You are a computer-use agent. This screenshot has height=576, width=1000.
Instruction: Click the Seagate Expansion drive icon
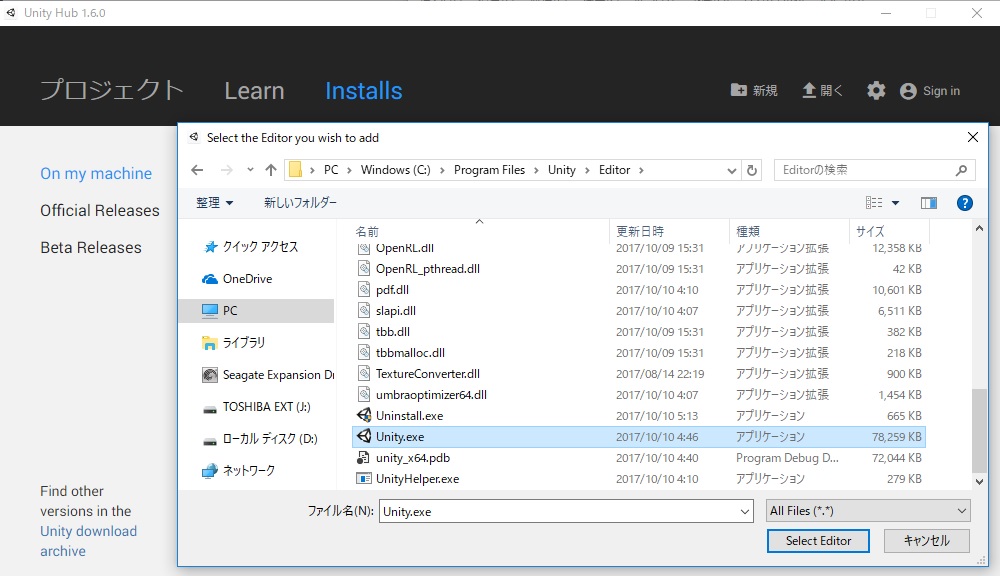tap(209, 375)
